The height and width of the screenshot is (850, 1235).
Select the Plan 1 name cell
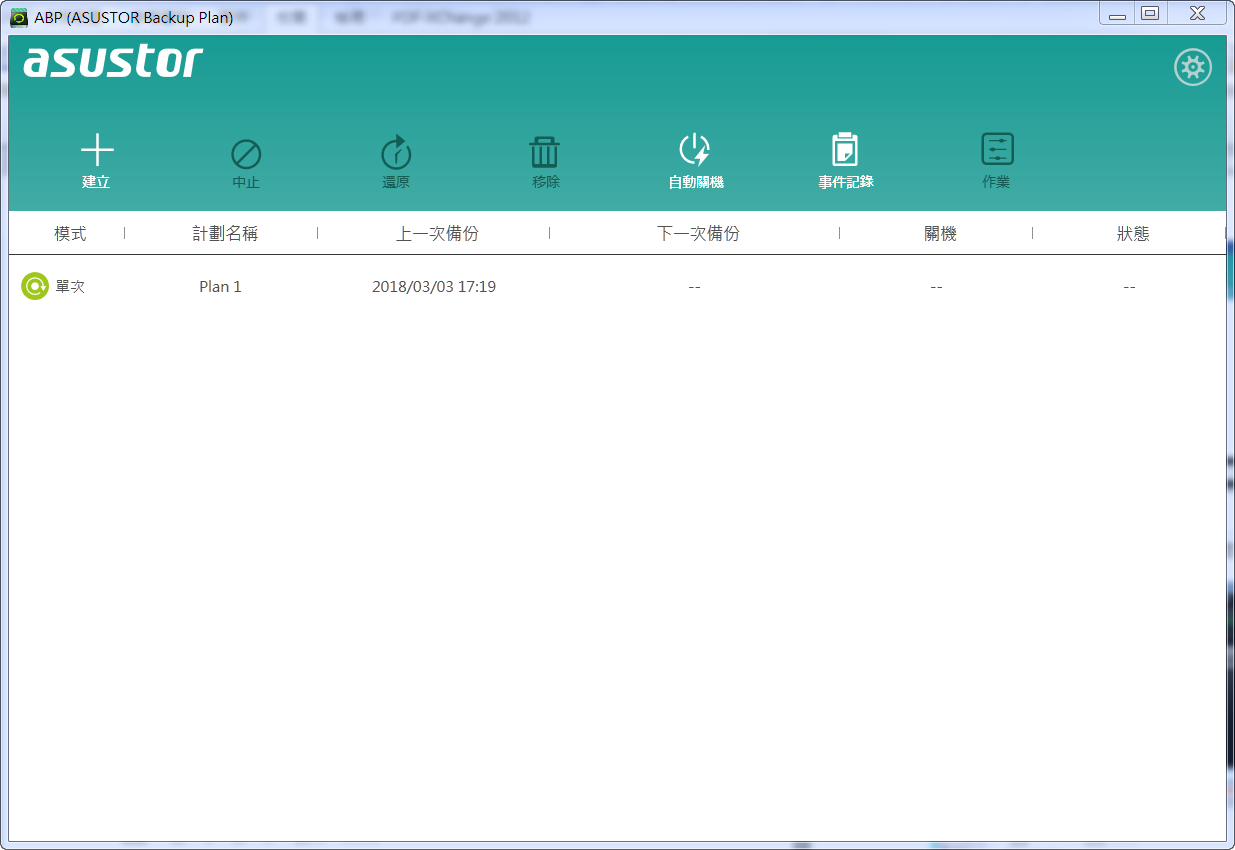220,287
